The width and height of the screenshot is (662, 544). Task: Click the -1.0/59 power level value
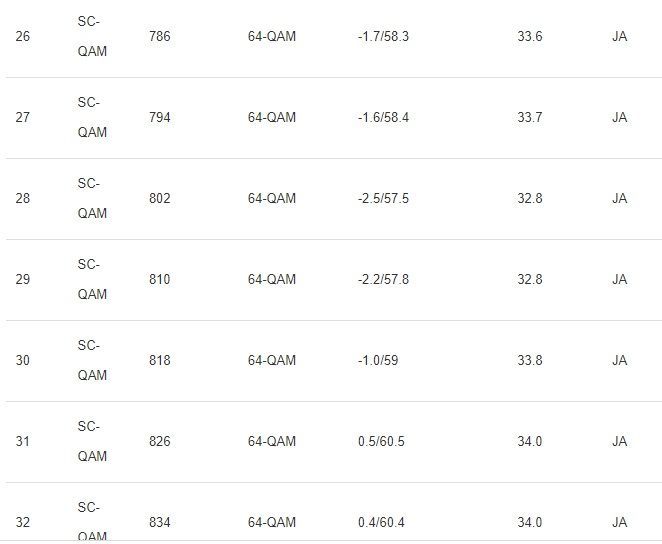[378, 361]
